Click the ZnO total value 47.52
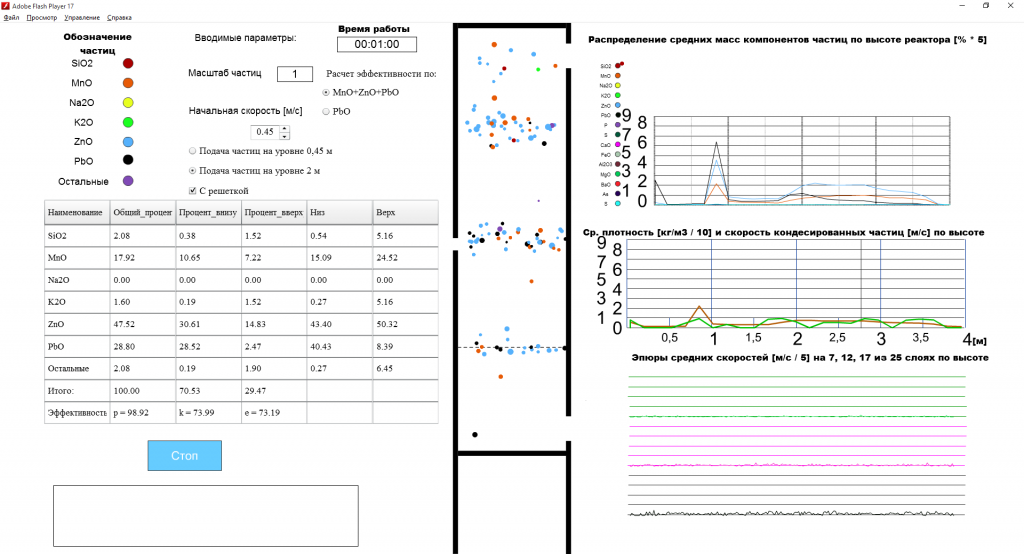 124,325
